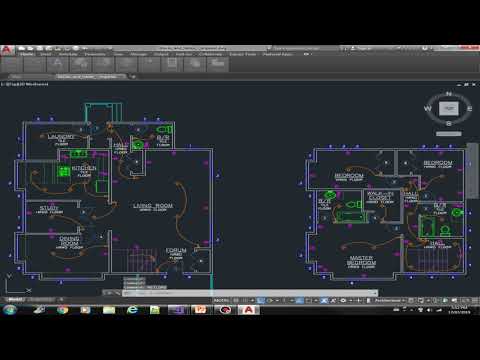The width and height of the screenshot is (480, 360).
Task: Switch to the Annotate ribbon tab
Action: click(68, 54)
